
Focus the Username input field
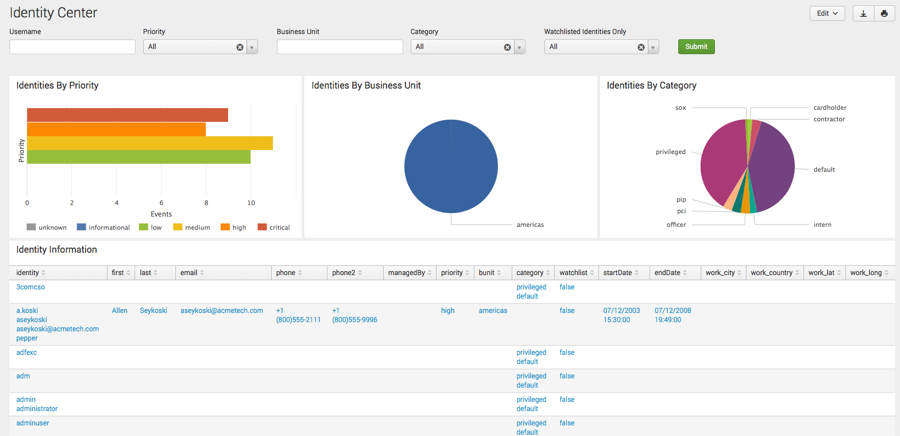[x=72, y=47]
